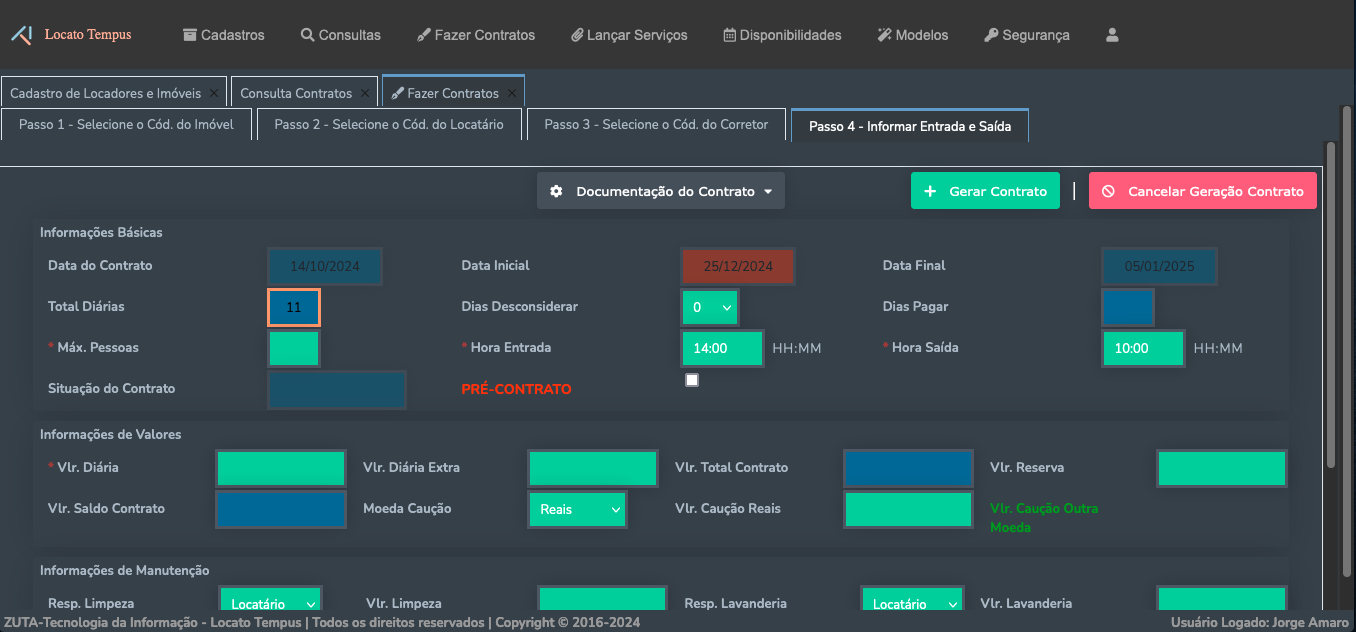Open the Cadastros menu
The width and height of the screenshot is (1356, 632).
[x=223, y=35]
